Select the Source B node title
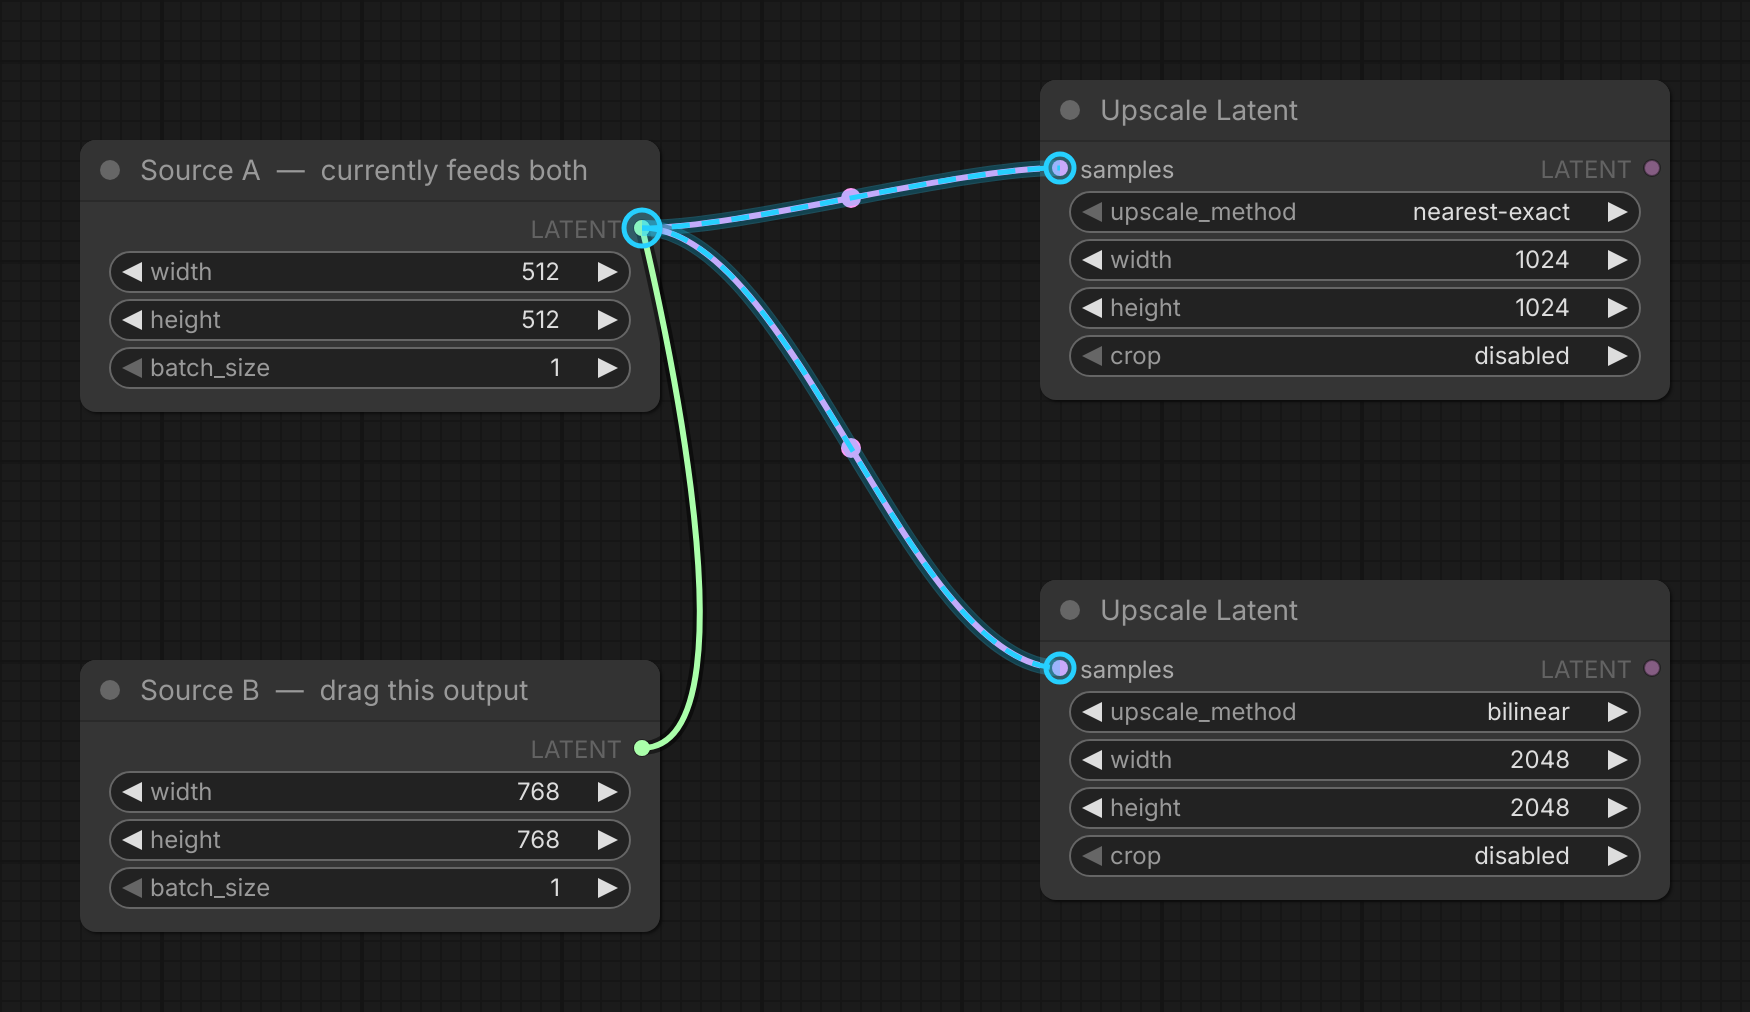This screenshot has width=1750, height=1012. (x=334, y=690)
